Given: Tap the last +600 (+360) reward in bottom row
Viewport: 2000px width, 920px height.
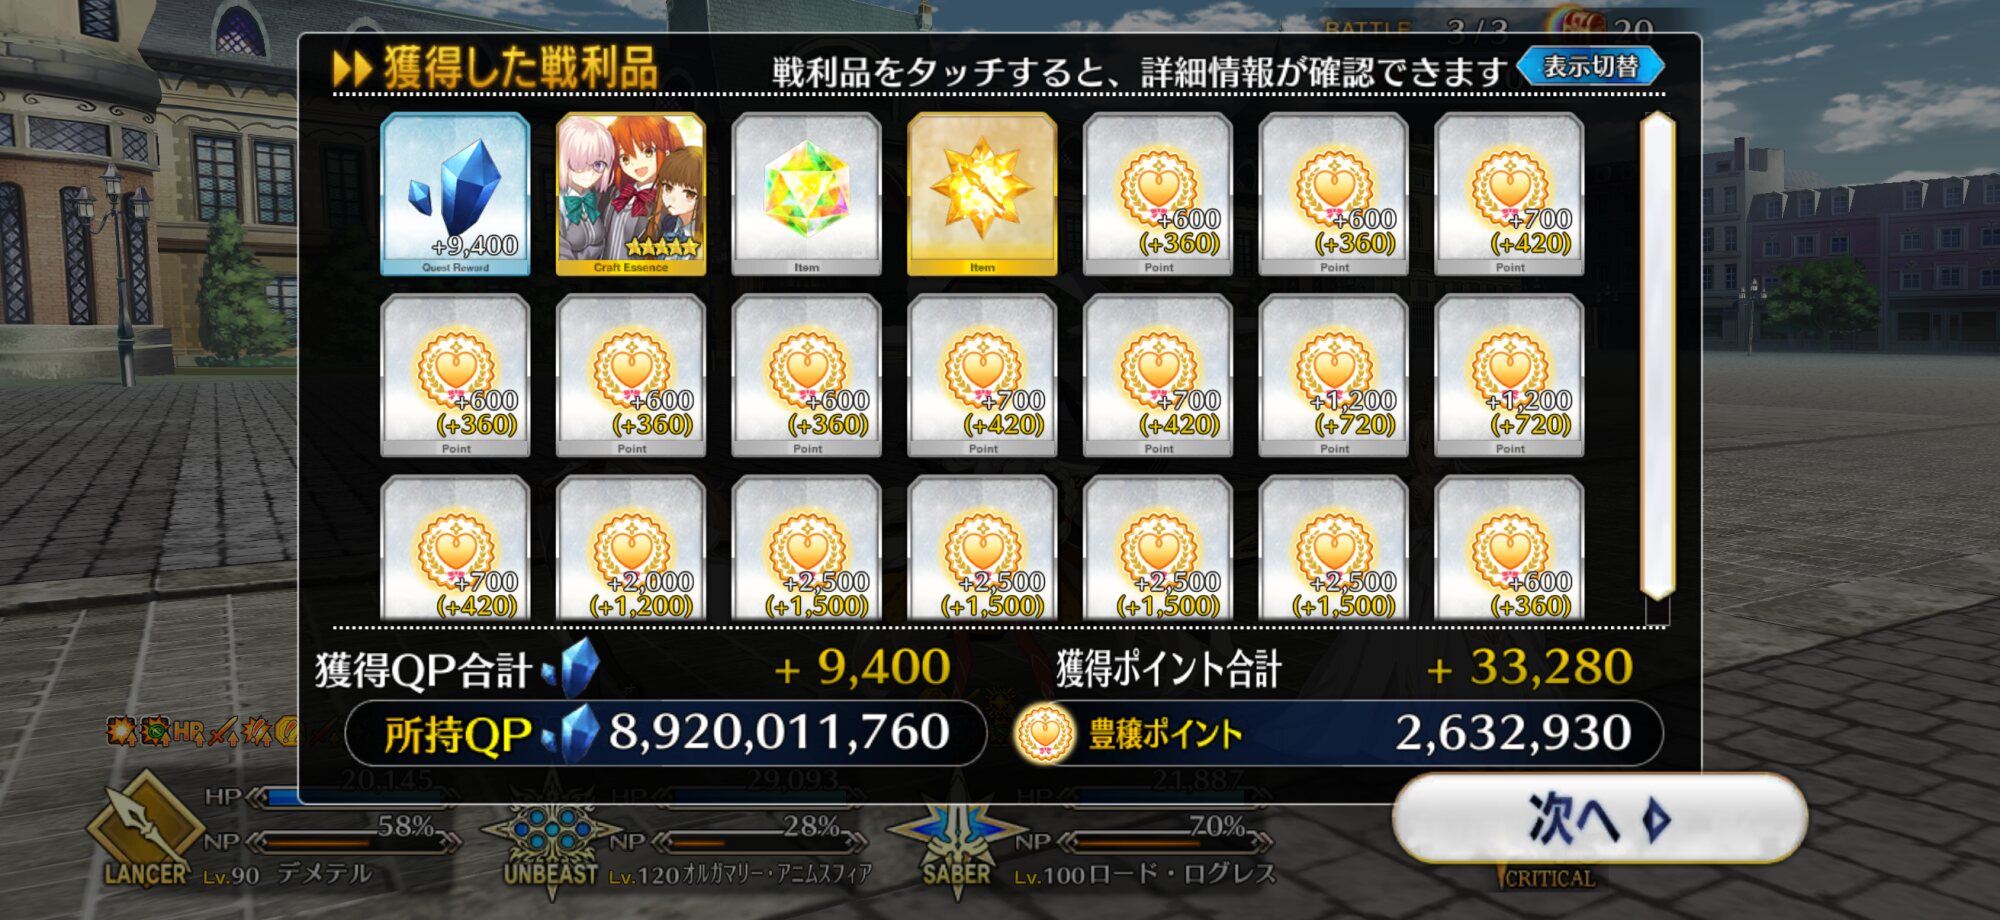Looking at the screenshot, I should point(1509,548).
